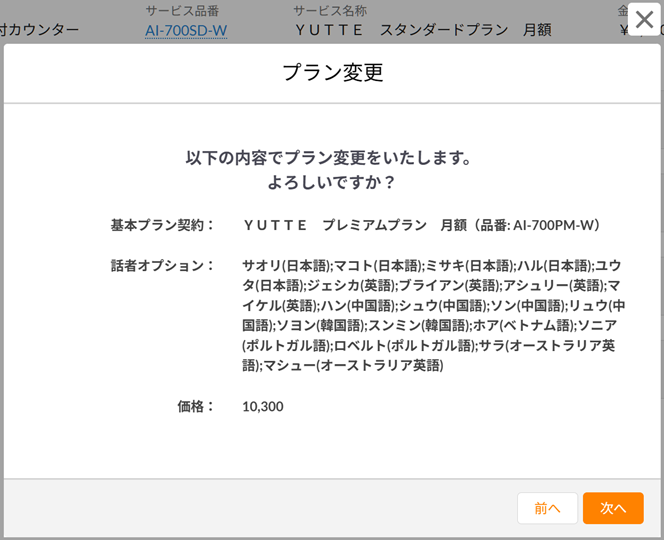Click 次へ to proceed with plan change
Viewport: 664px width, 540px height.
612,508
